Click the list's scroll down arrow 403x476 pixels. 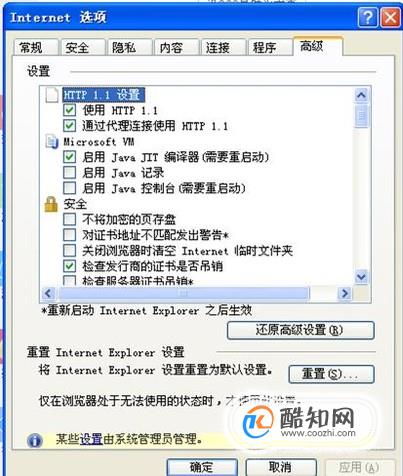coord(361,277)
